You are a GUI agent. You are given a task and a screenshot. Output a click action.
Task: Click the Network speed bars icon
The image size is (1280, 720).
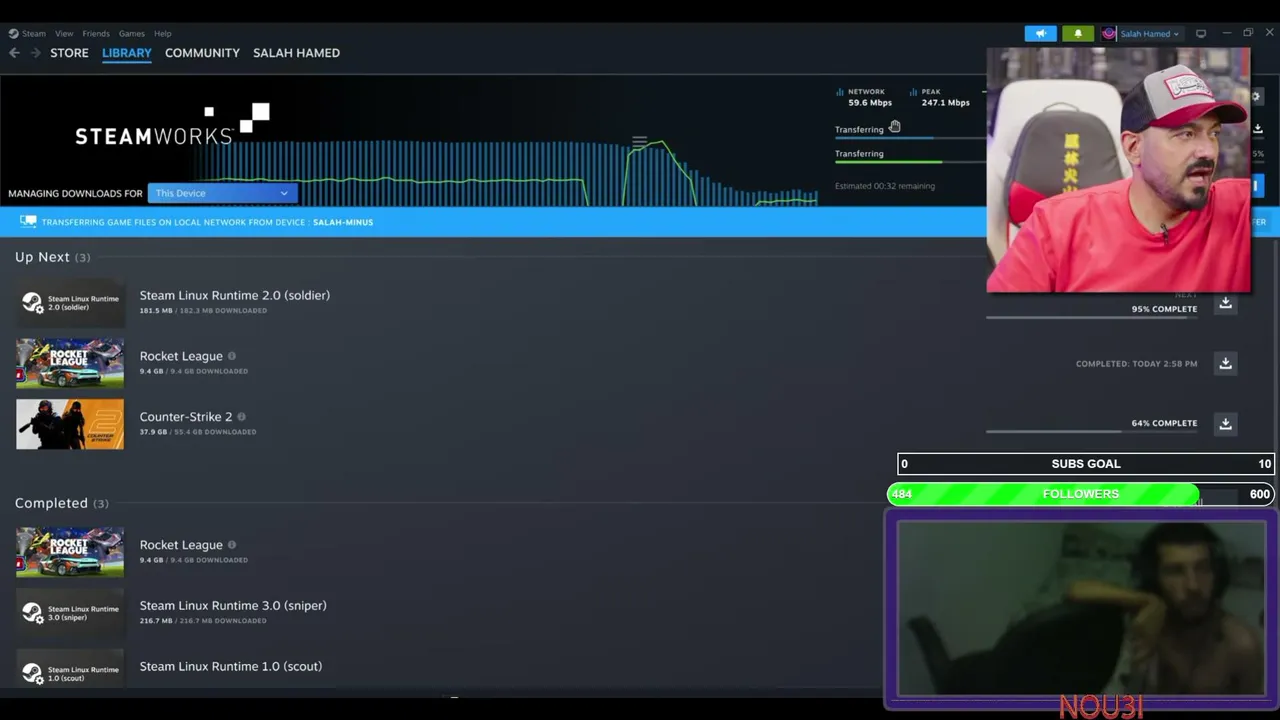click(840, 92)
